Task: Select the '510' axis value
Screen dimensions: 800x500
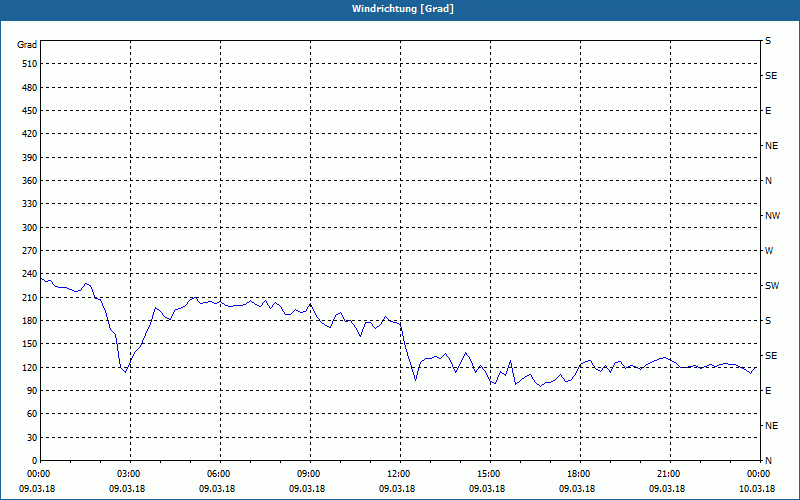Action: click(30, 64)
